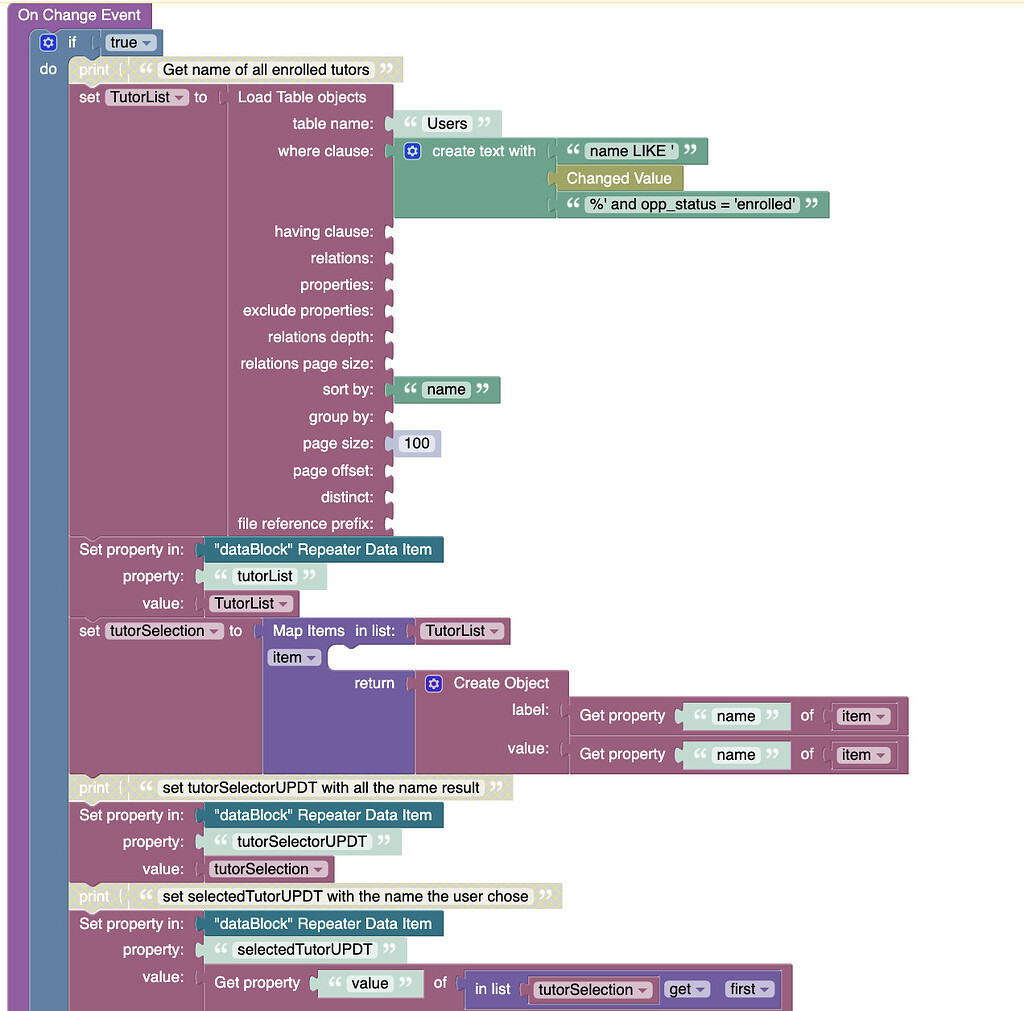Open the get dropdown in the in list block
The image size is (1024, 1011).
[687, 989]
